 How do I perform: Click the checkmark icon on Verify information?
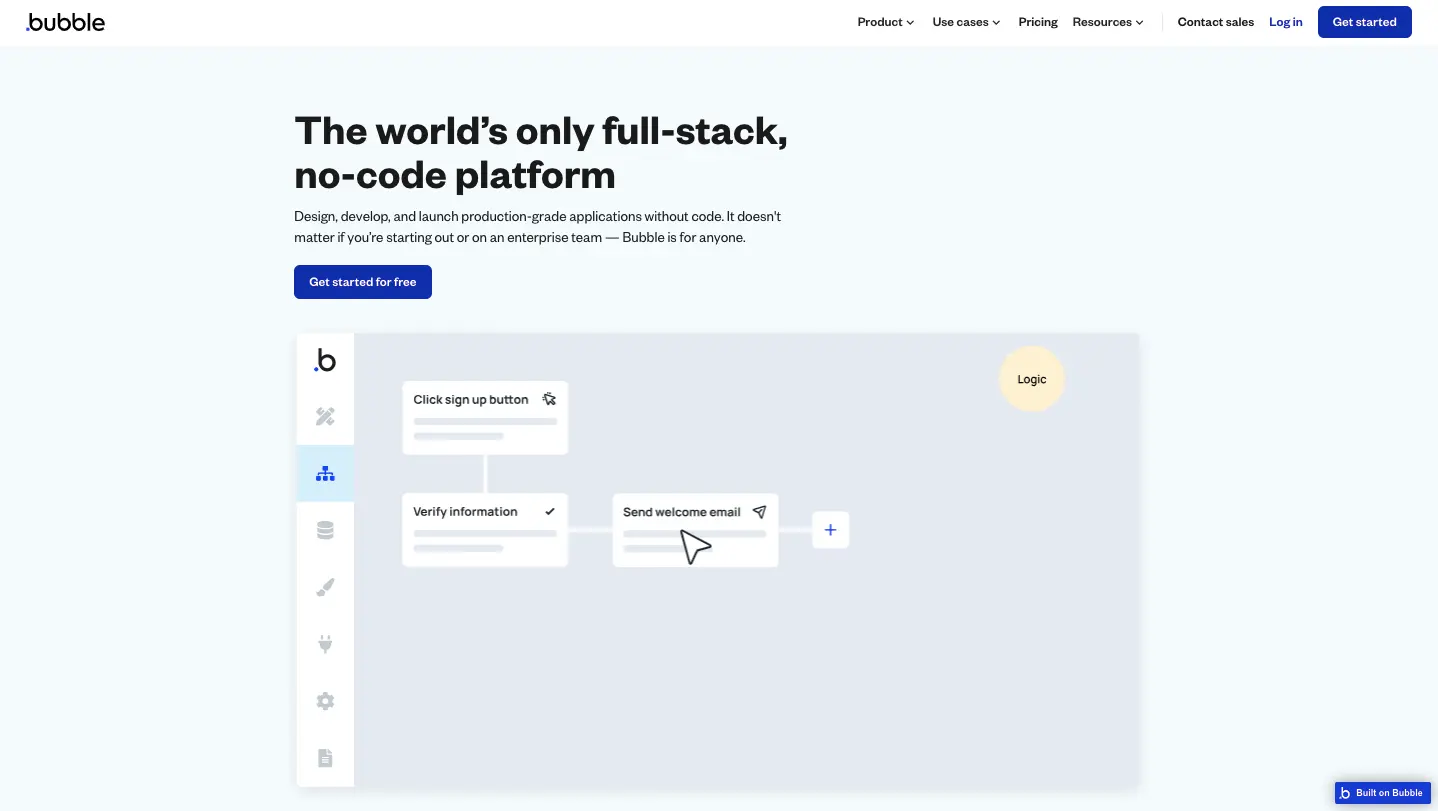coord(550,511)
